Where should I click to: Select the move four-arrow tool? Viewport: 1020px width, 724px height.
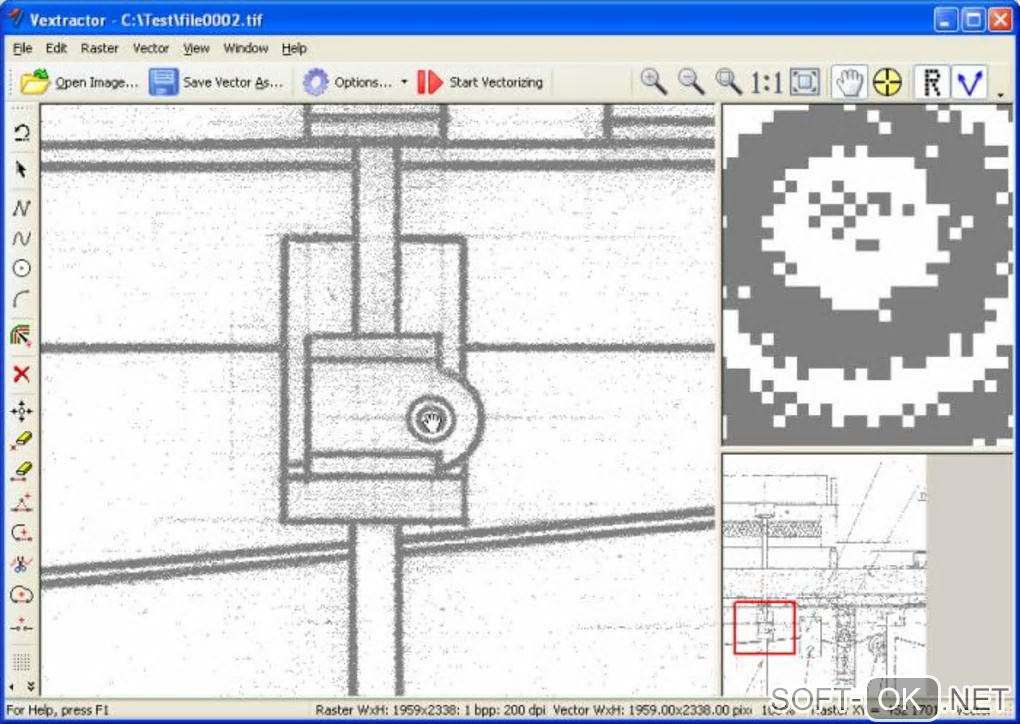tap(21, 411)
